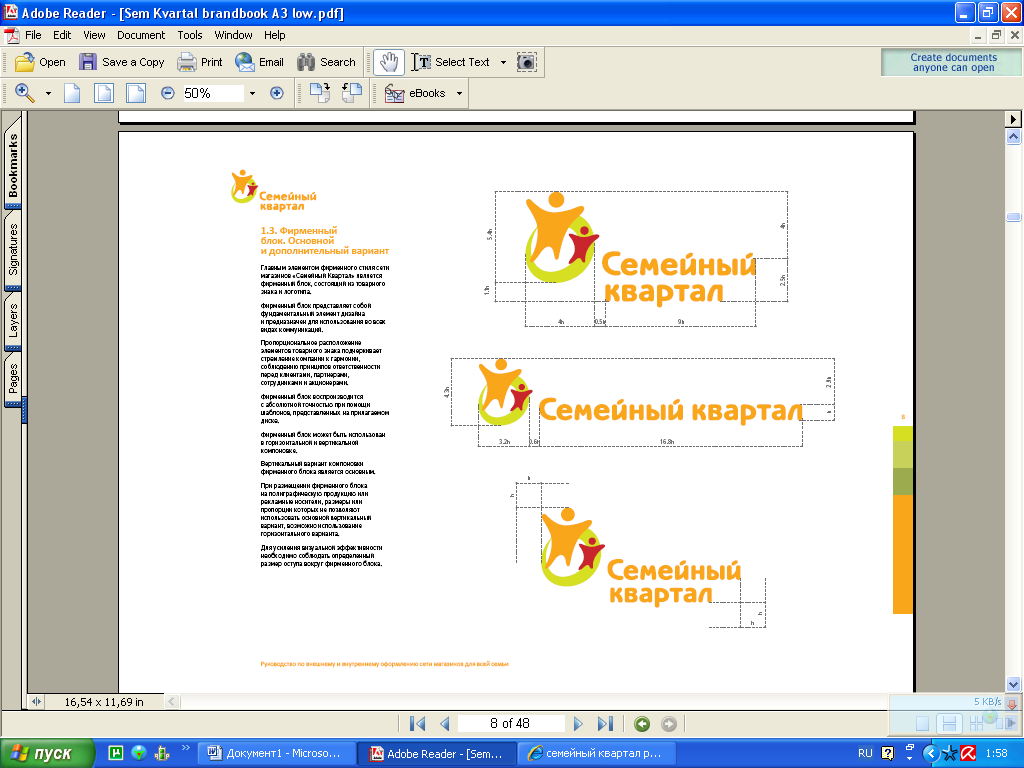1024x768 pixels.
Task: Switch to the Pages side tab
Action: 13,379
